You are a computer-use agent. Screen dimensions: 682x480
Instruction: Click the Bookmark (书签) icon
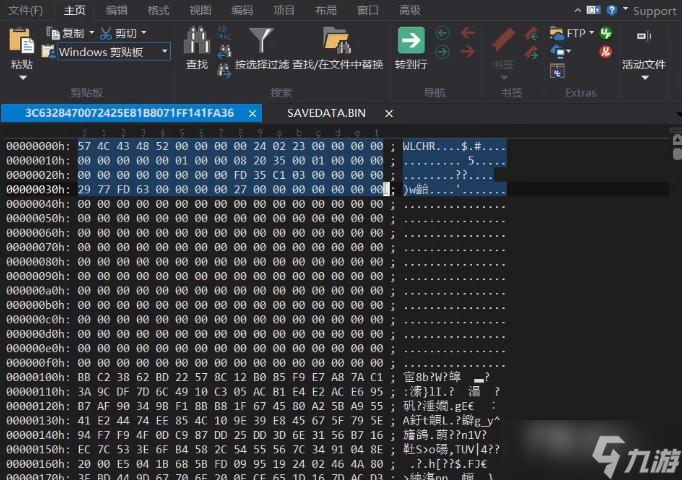504,41
